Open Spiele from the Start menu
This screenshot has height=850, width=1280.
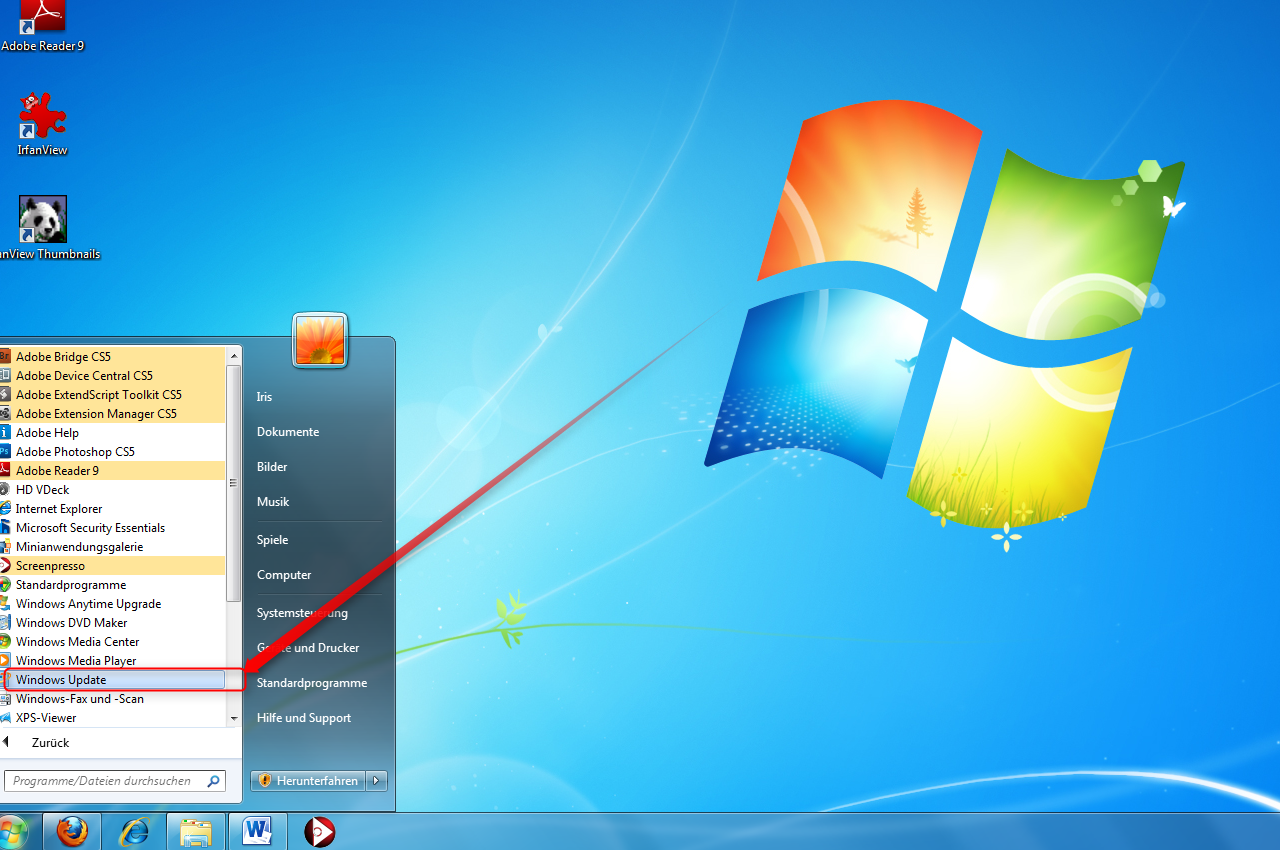coord(272,540)
